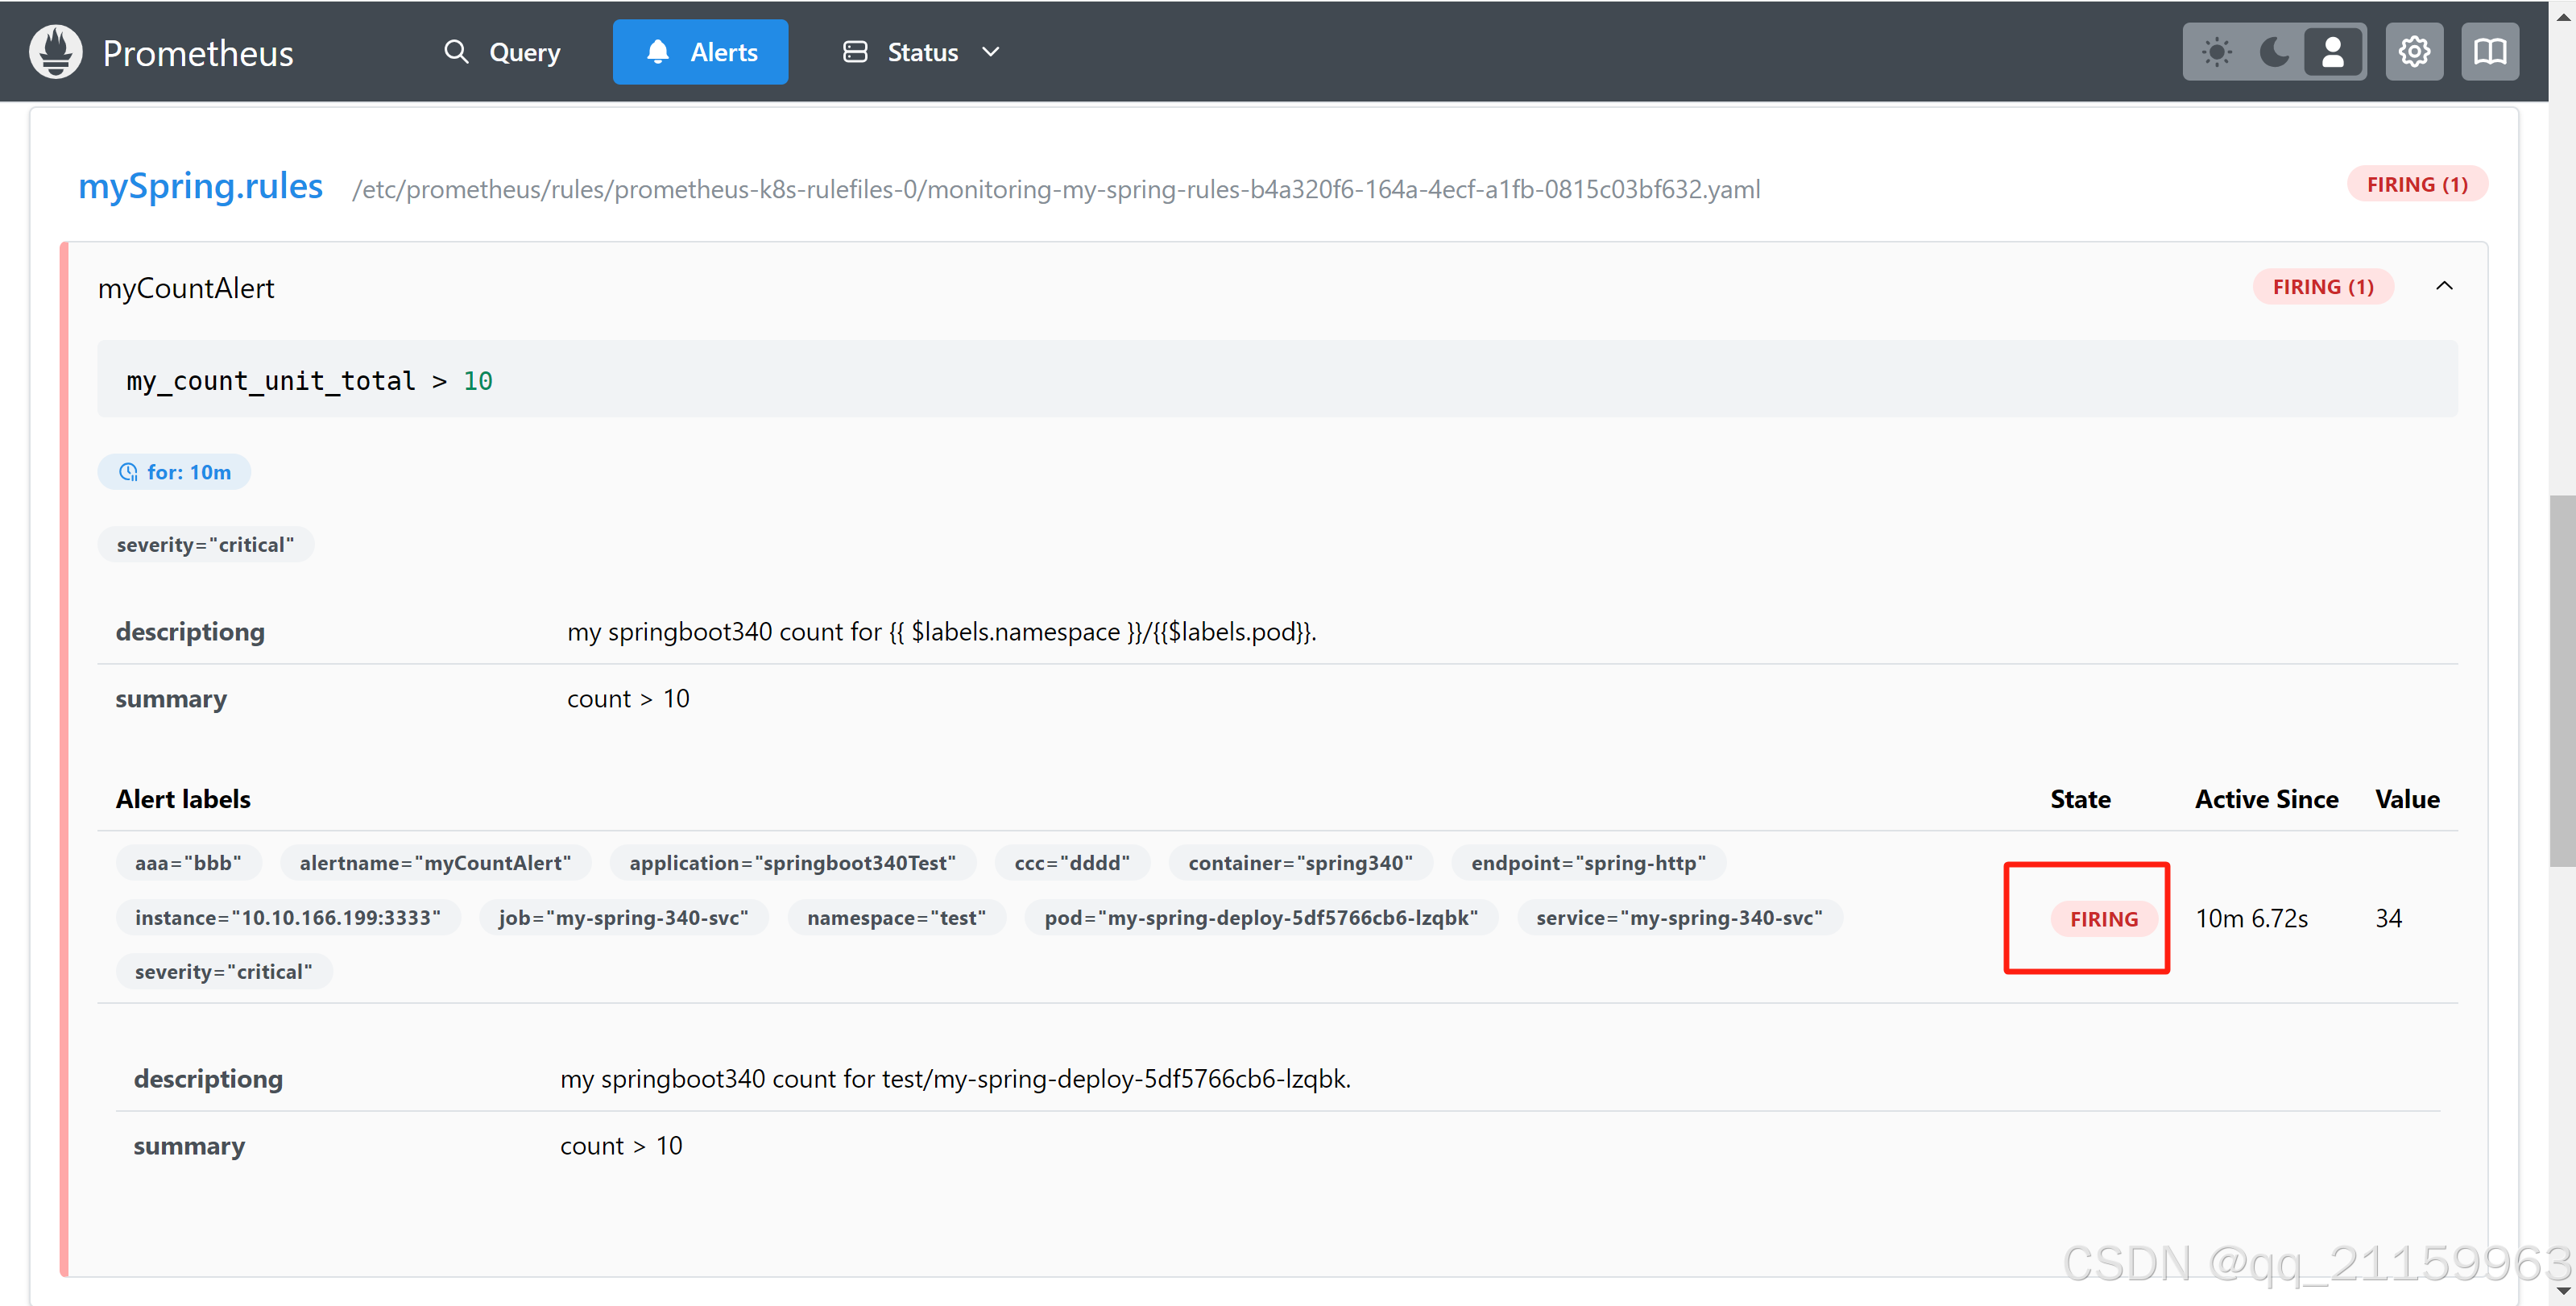
Task: Switch to light theme sun icon
Action: click(2216, 52)
